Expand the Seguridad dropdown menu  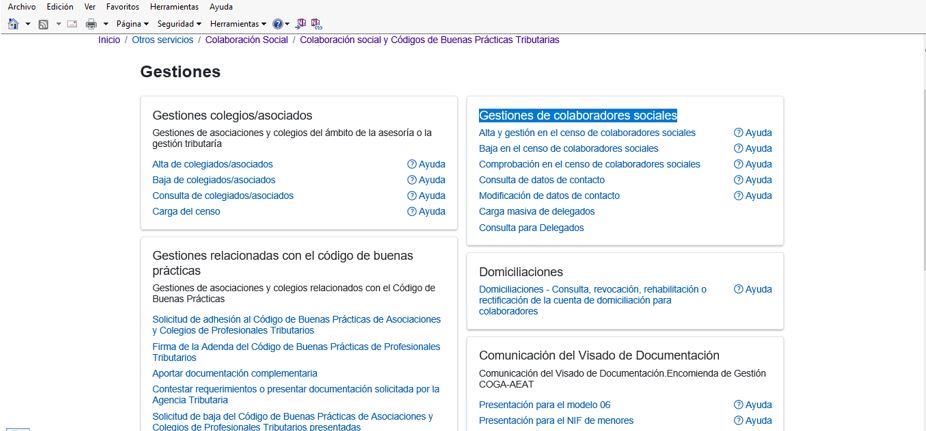point(179,23)
